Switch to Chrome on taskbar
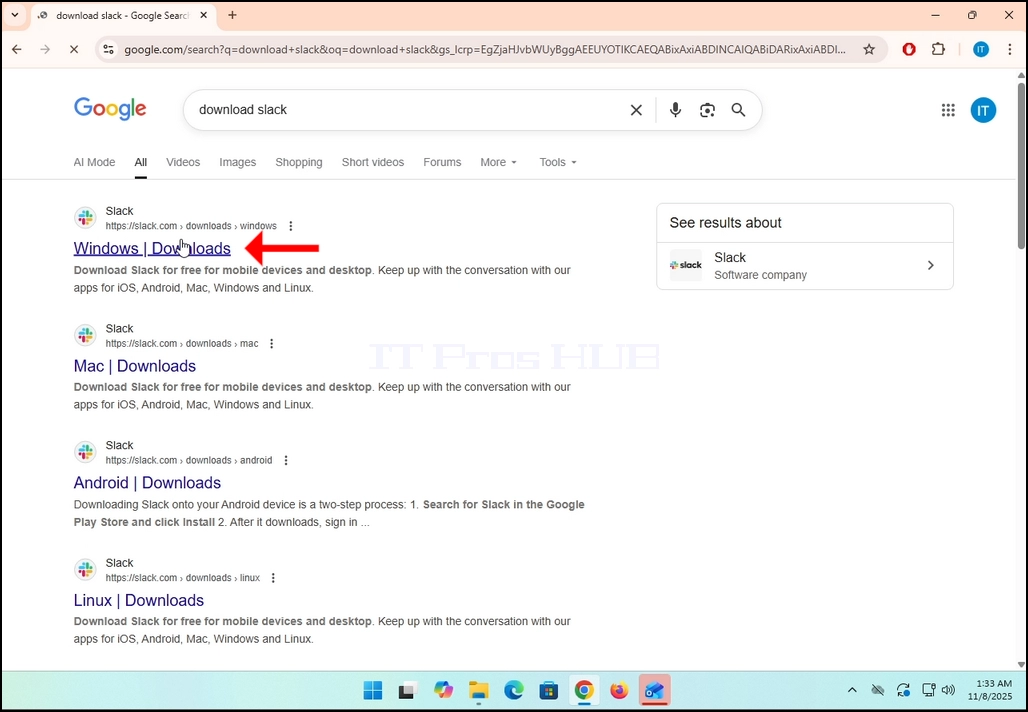Viewport: 1028px width, 712px height. click(584, 690)
